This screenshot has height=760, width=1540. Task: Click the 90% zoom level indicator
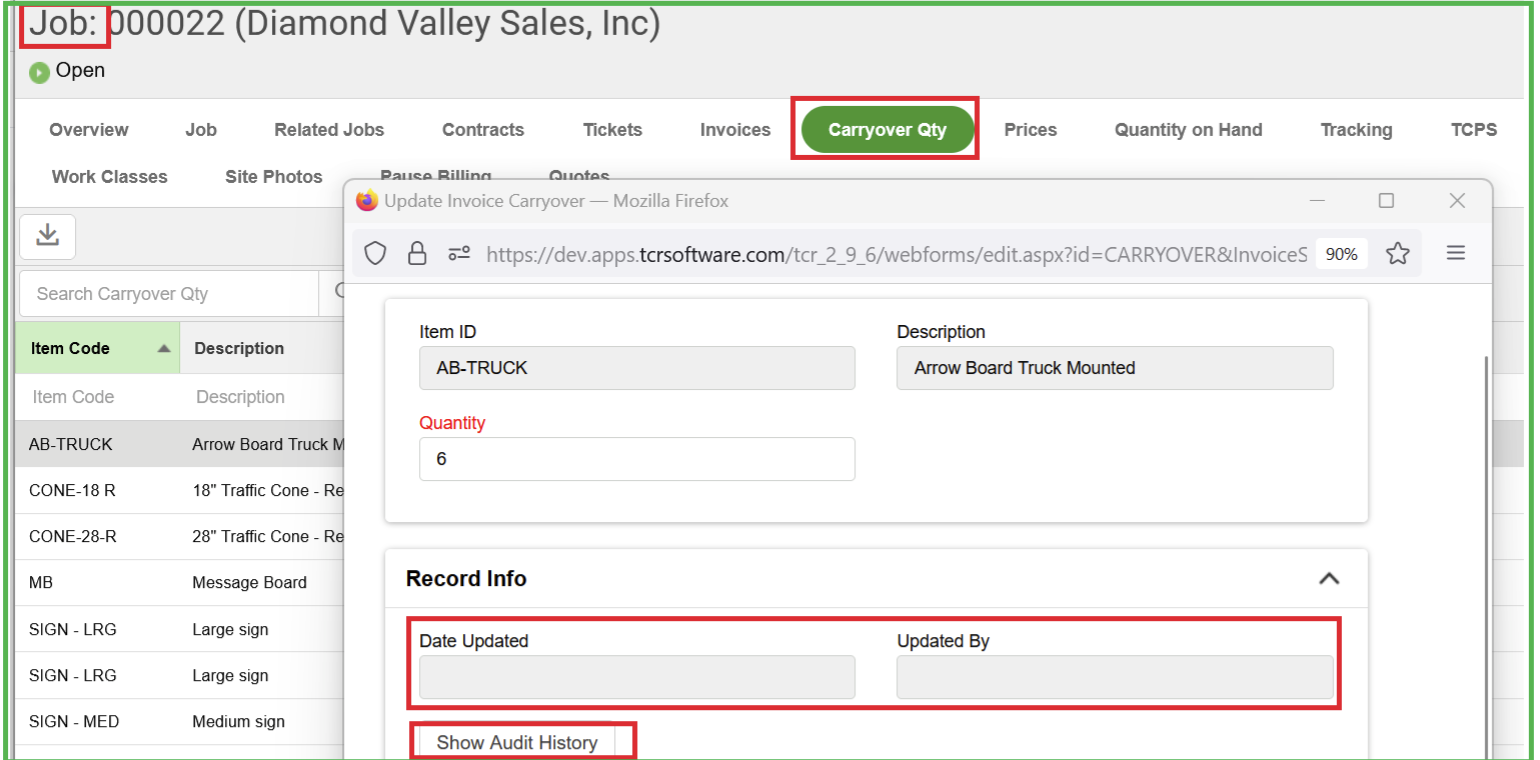(x=1341, y=254)
